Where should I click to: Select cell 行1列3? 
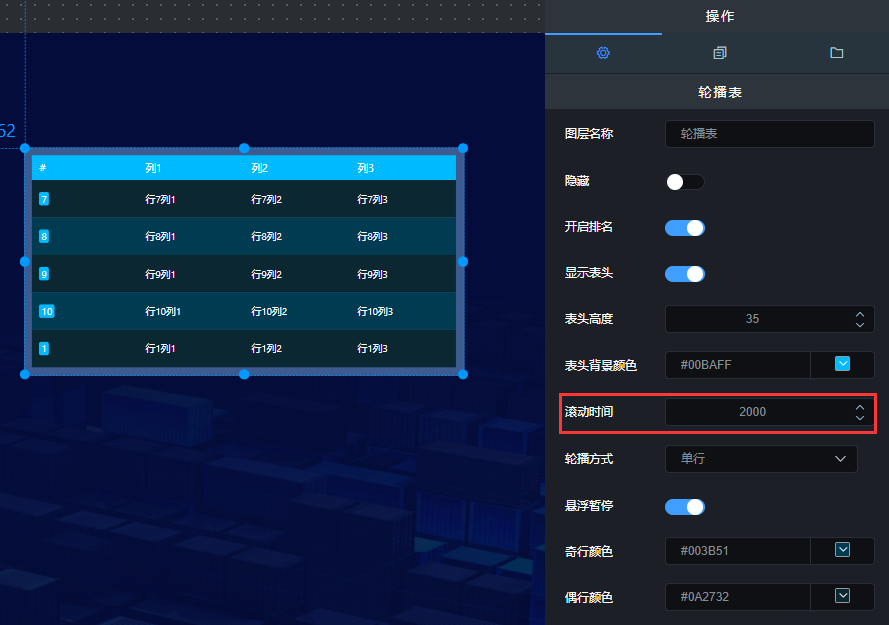point(372,348)
